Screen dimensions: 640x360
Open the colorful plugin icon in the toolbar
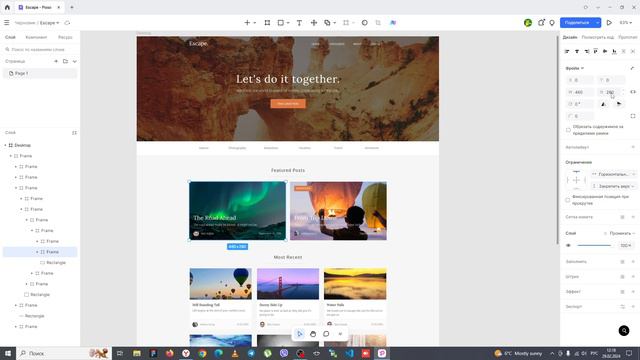tap(393, 23)
